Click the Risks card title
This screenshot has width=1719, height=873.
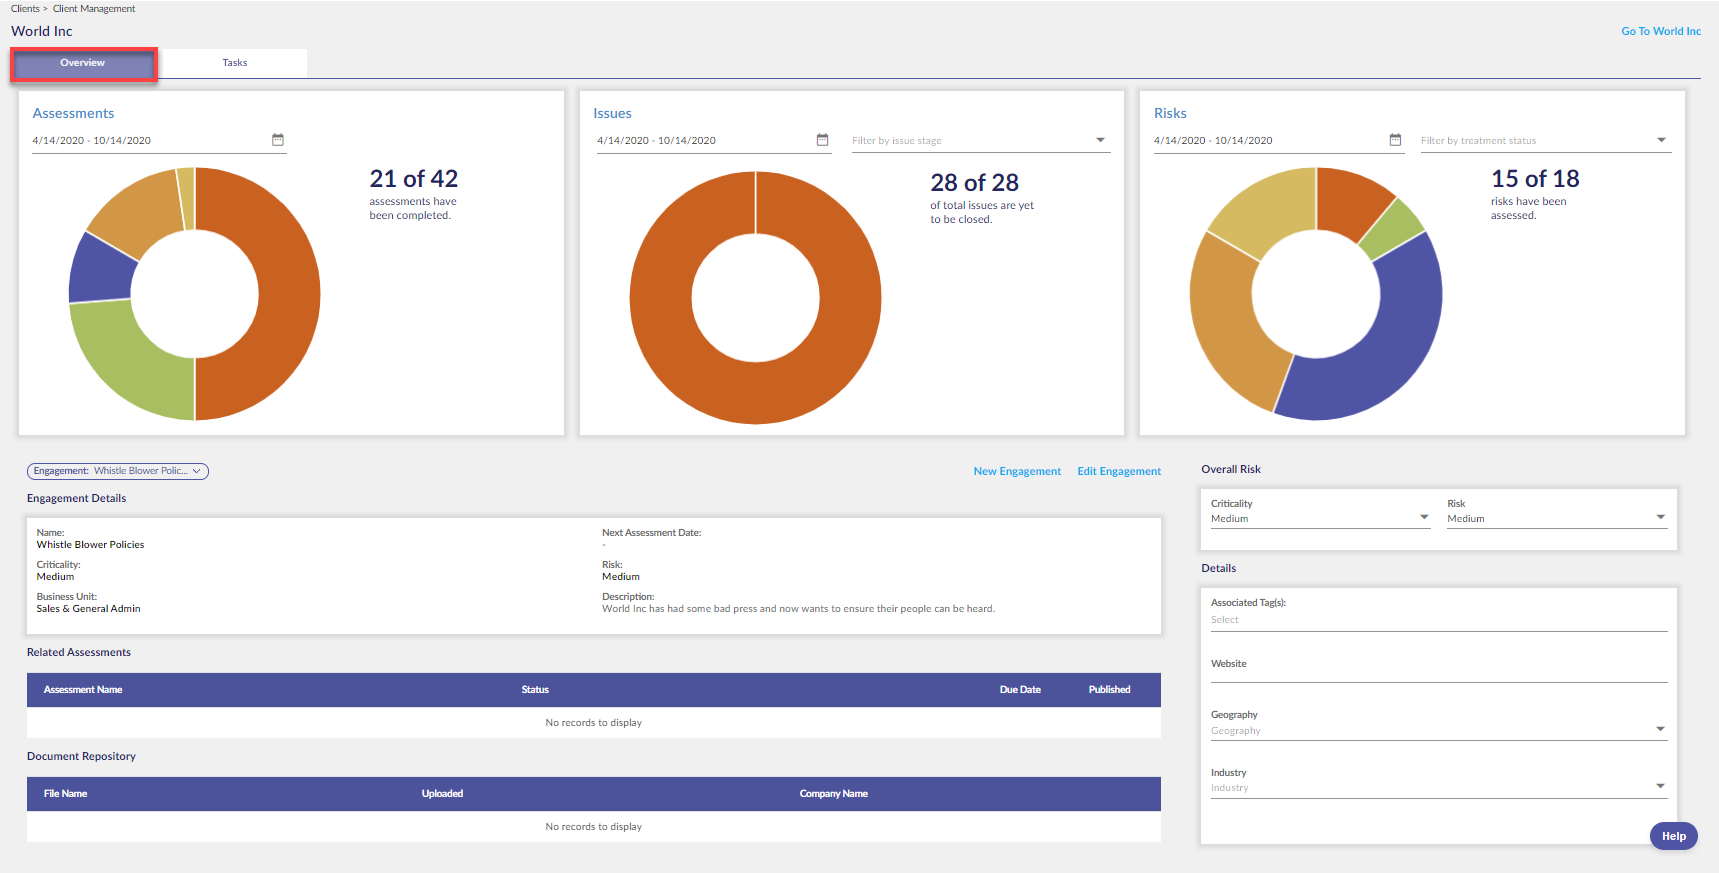(x=1170, y=113)
